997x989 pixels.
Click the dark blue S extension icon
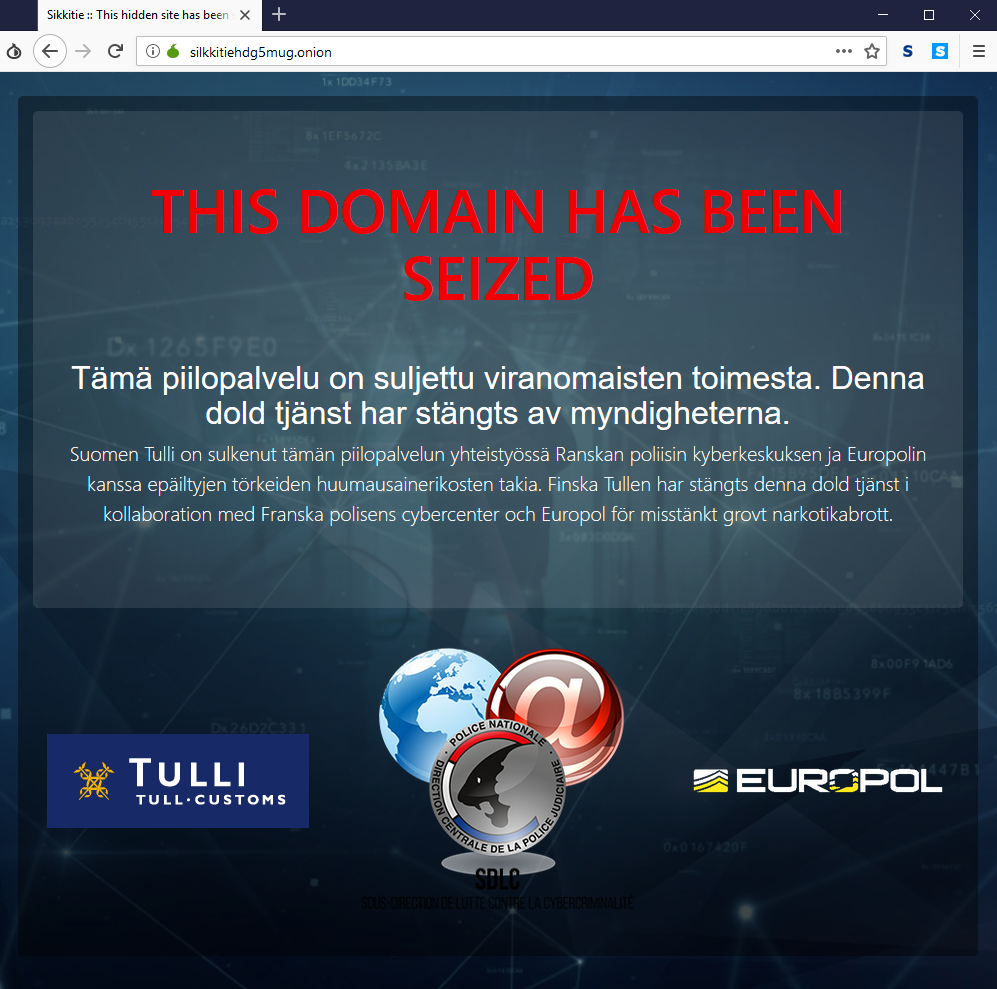pyautogui.click(x=907, y=52)
